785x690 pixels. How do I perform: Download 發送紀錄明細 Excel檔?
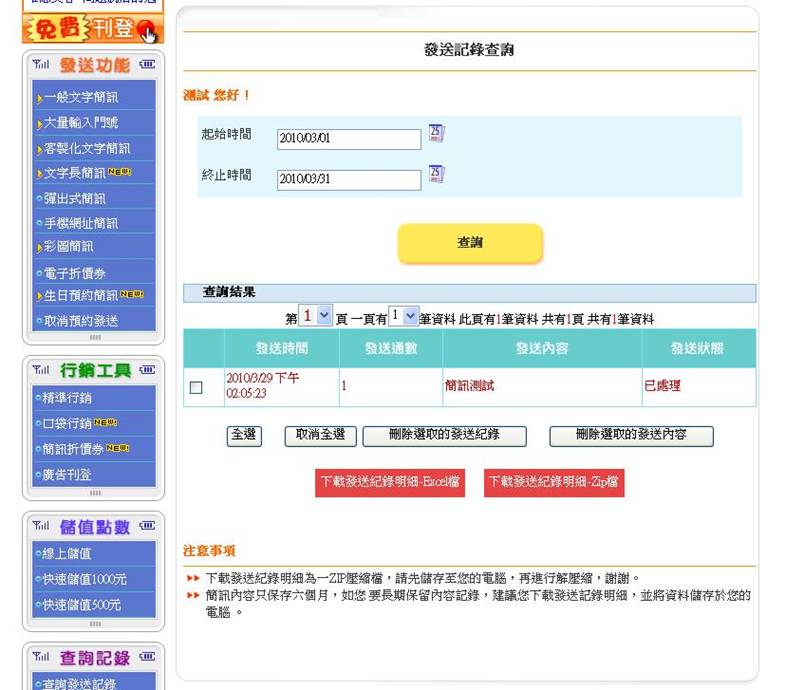pos(390,482)
